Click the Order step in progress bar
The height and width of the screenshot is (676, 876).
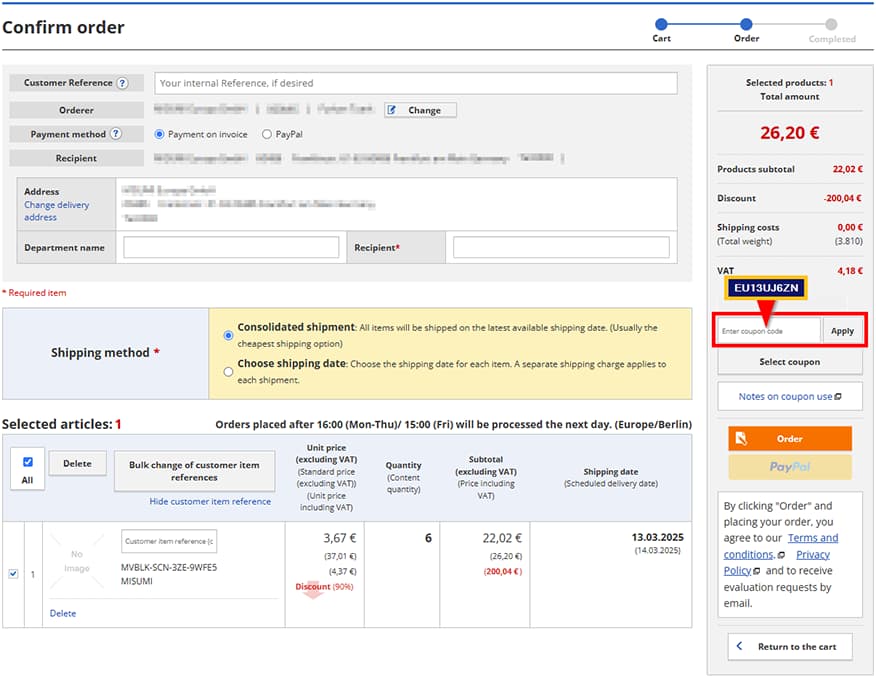click(746, 24)
